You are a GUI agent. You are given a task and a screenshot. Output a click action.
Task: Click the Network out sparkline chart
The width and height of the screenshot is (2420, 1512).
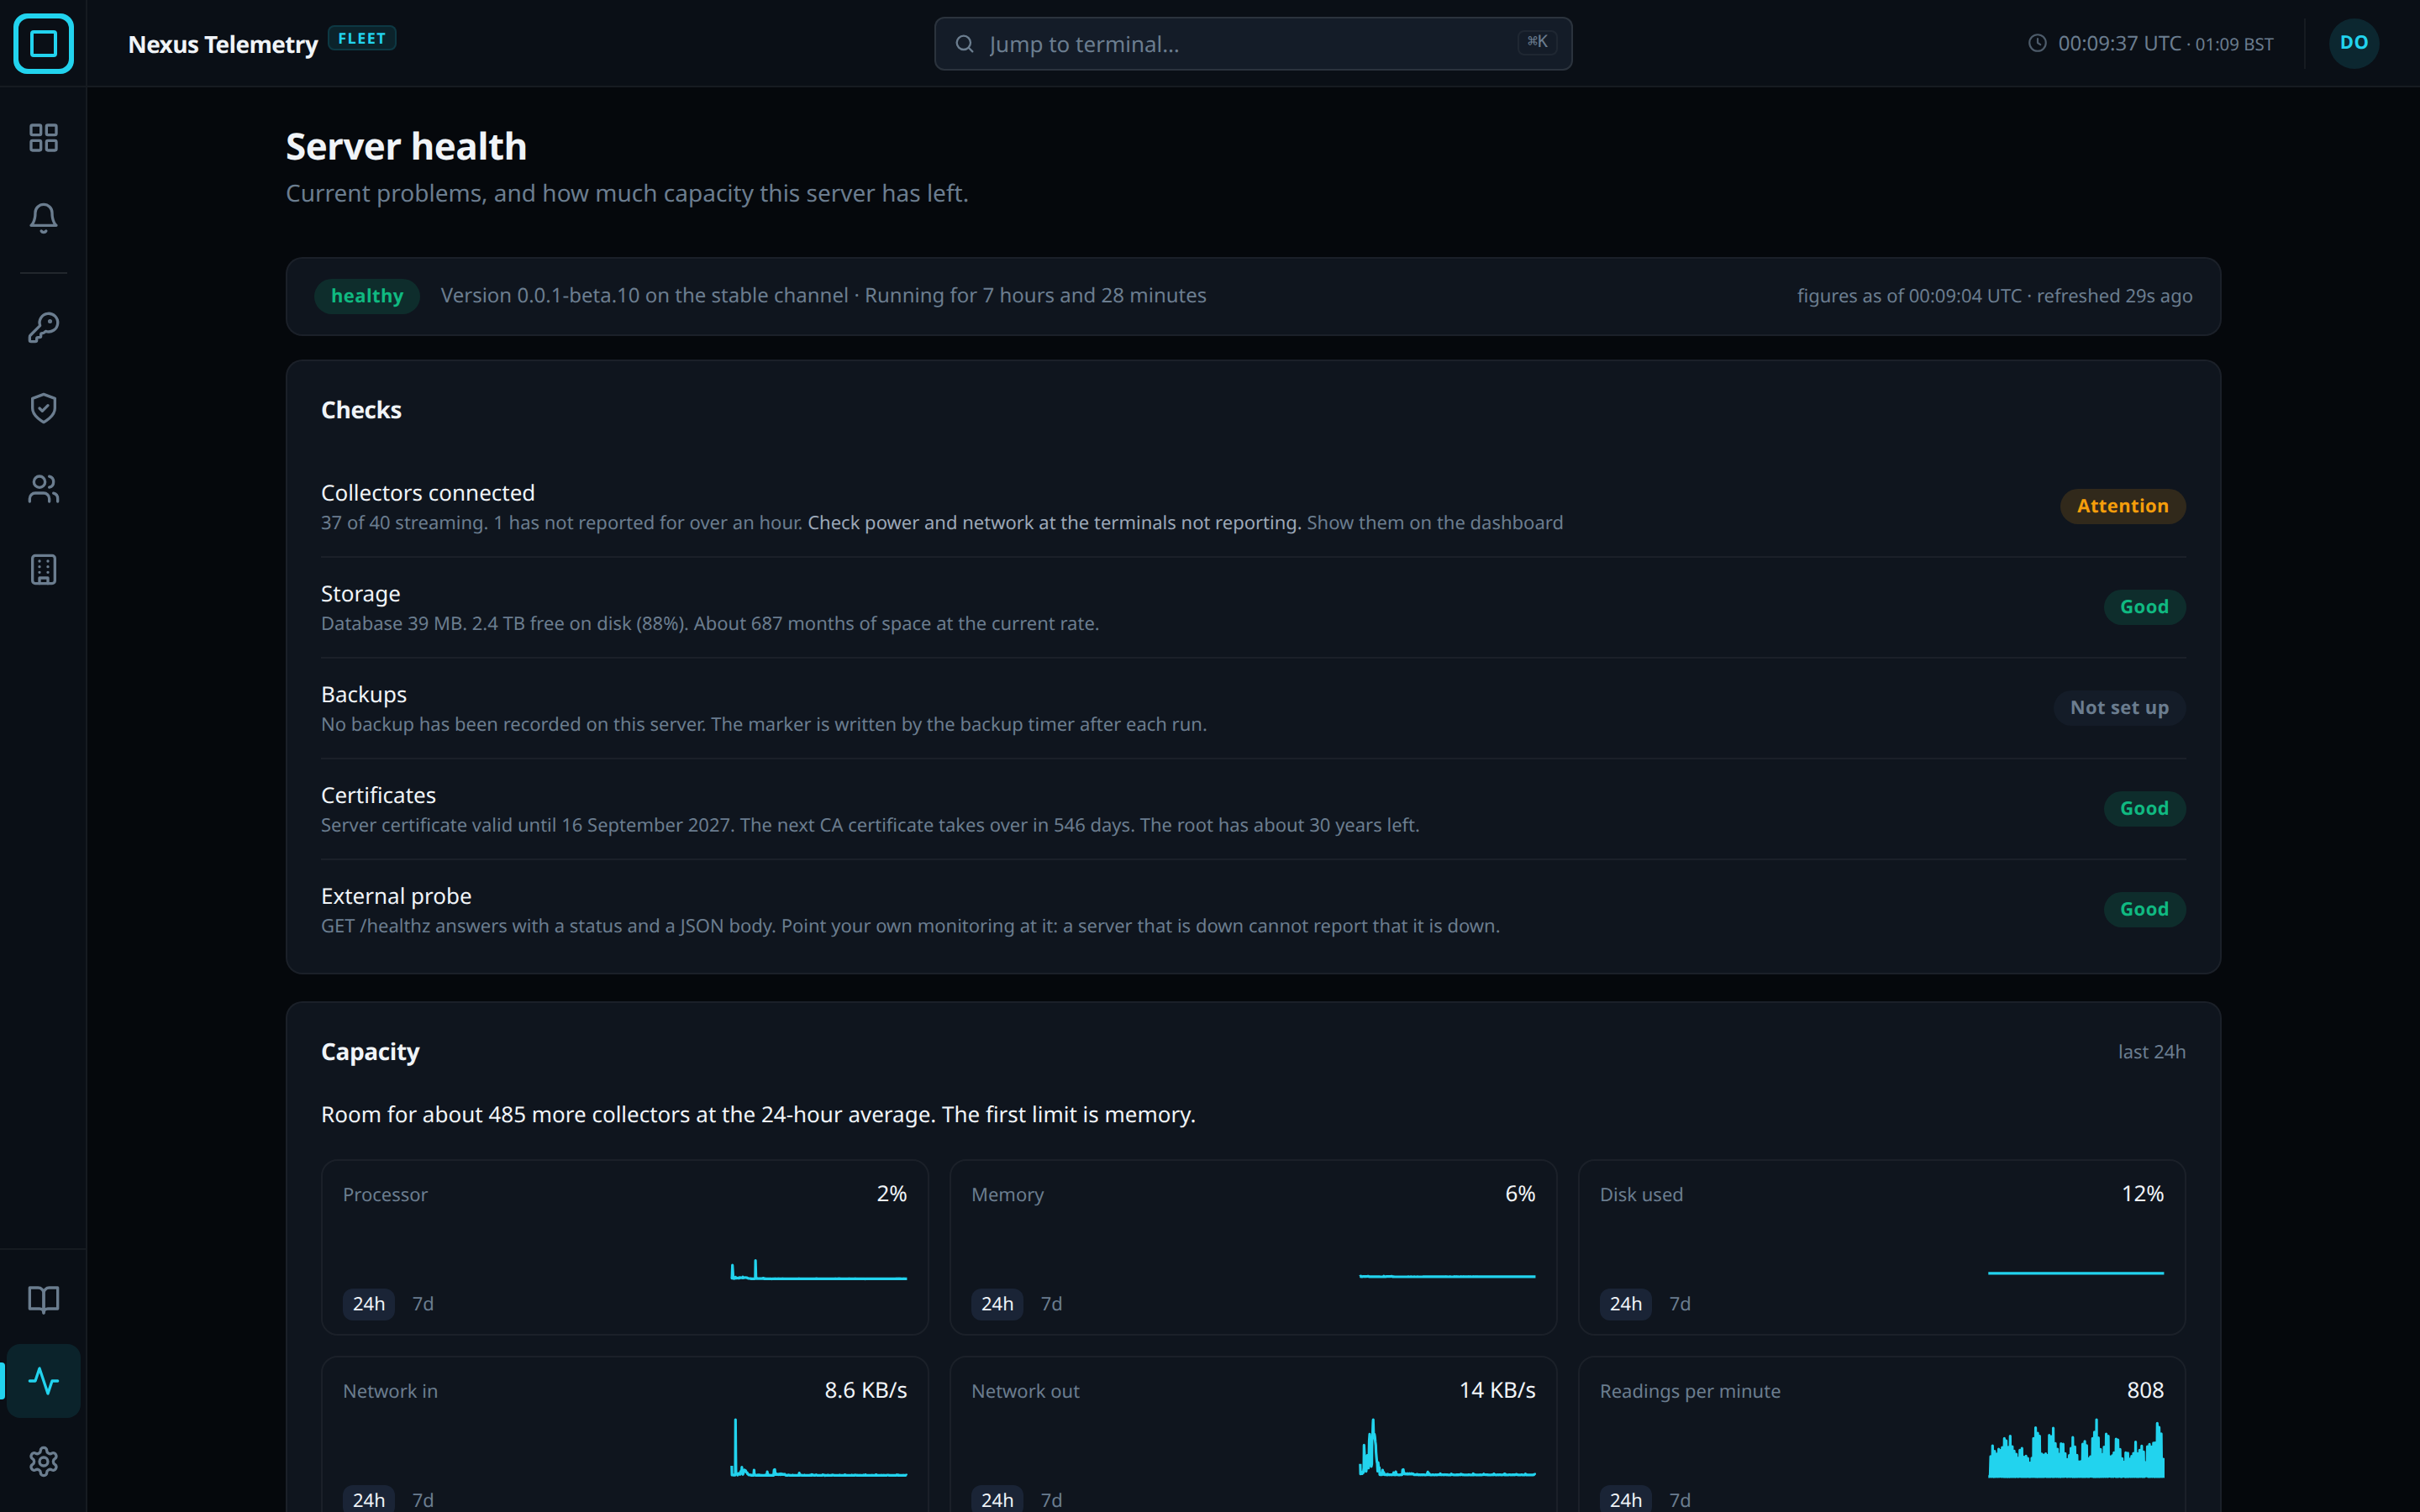[x=1447, y=1447]
